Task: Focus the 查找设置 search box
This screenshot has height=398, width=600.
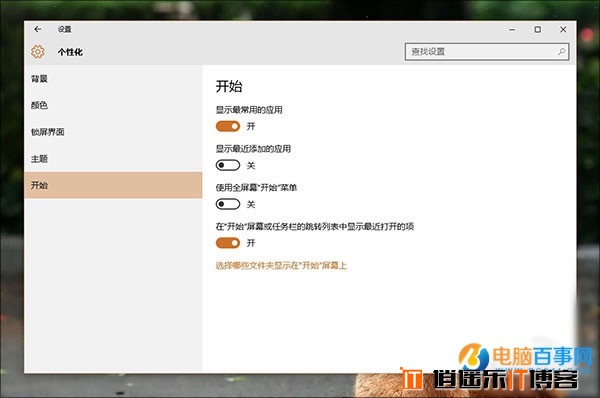Action: pos(487,51)
